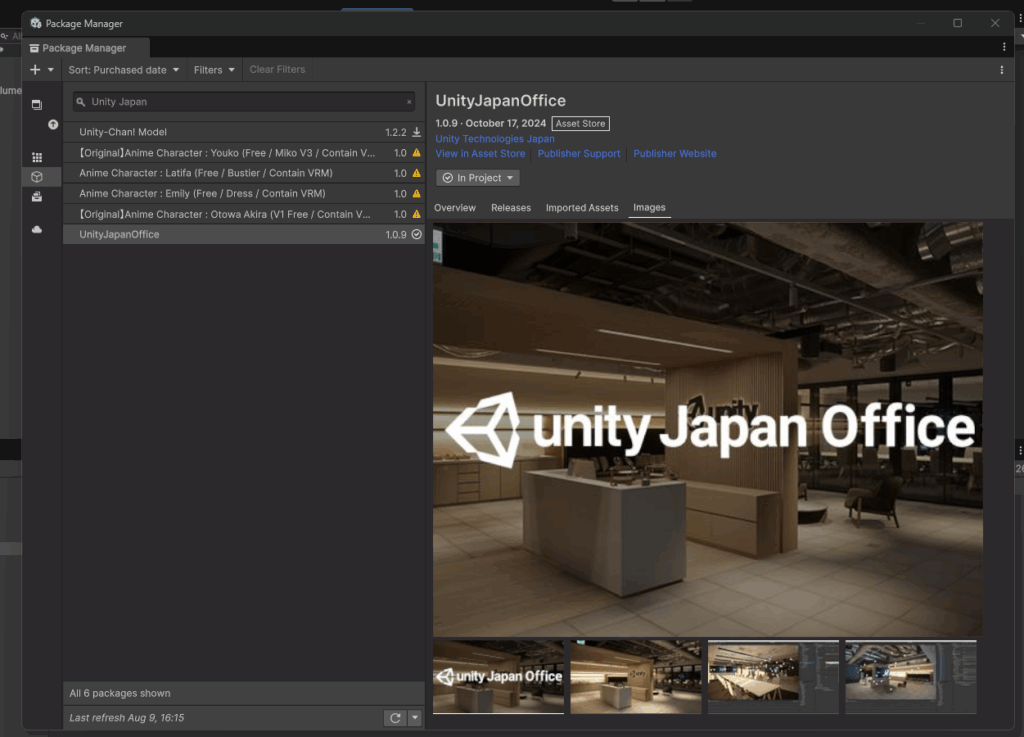Select the Anime Character : Latifa package
The image size is (1024, 737).
pyautogui.click(x=244, y=173)
